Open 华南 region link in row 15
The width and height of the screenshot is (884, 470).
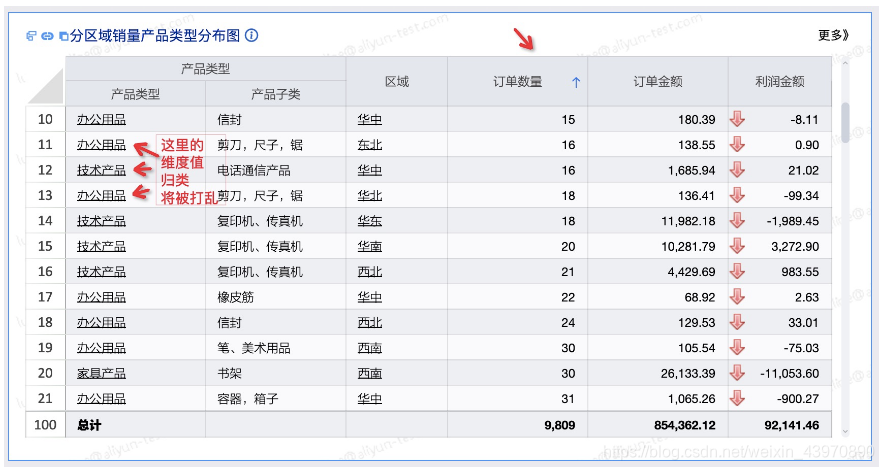point(370,246)
